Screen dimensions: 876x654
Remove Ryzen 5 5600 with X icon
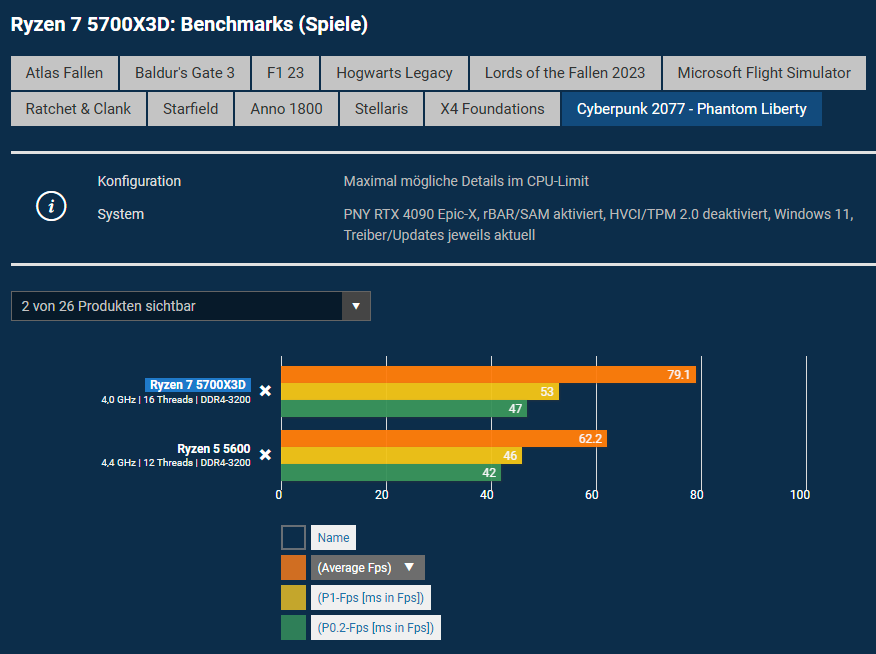pos(266,455)
